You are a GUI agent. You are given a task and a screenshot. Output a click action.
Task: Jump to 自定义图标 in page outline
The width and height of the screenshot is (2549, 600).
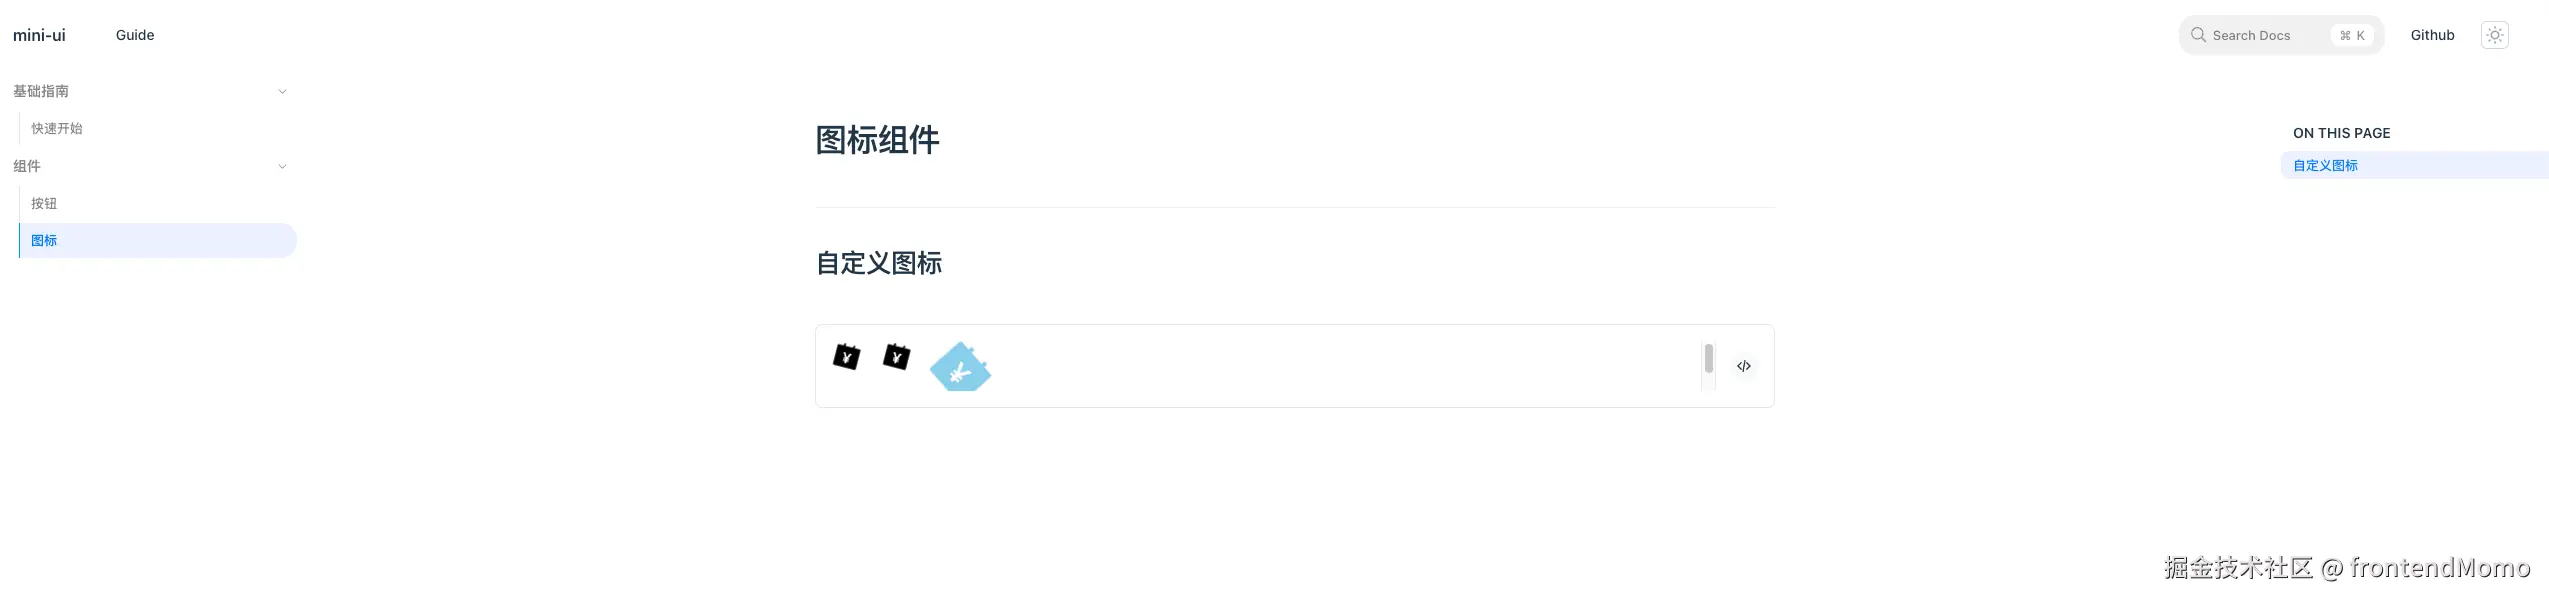coord(2325,165)
